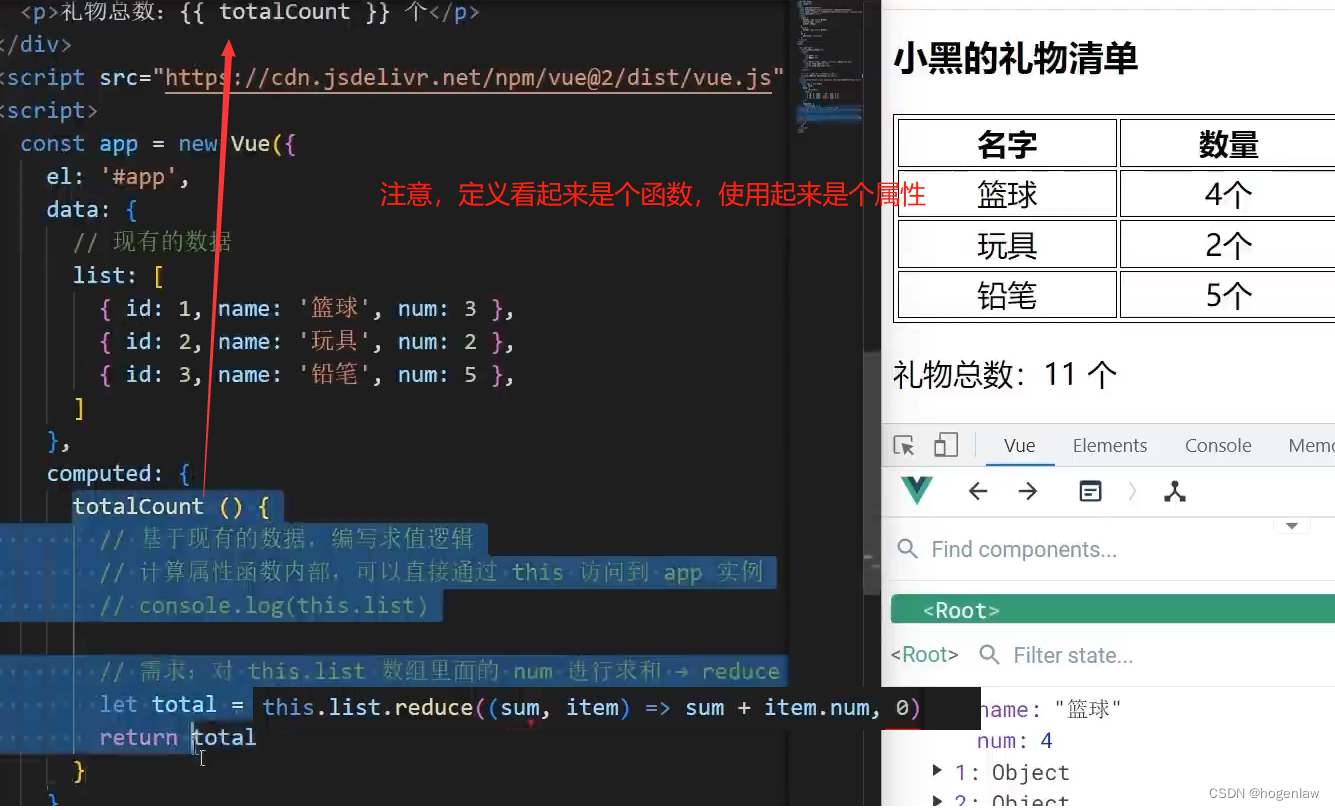Click the component tree icon in Vue devtools
Screen dimensions: 1335x810
click(x=1175, y=491)
